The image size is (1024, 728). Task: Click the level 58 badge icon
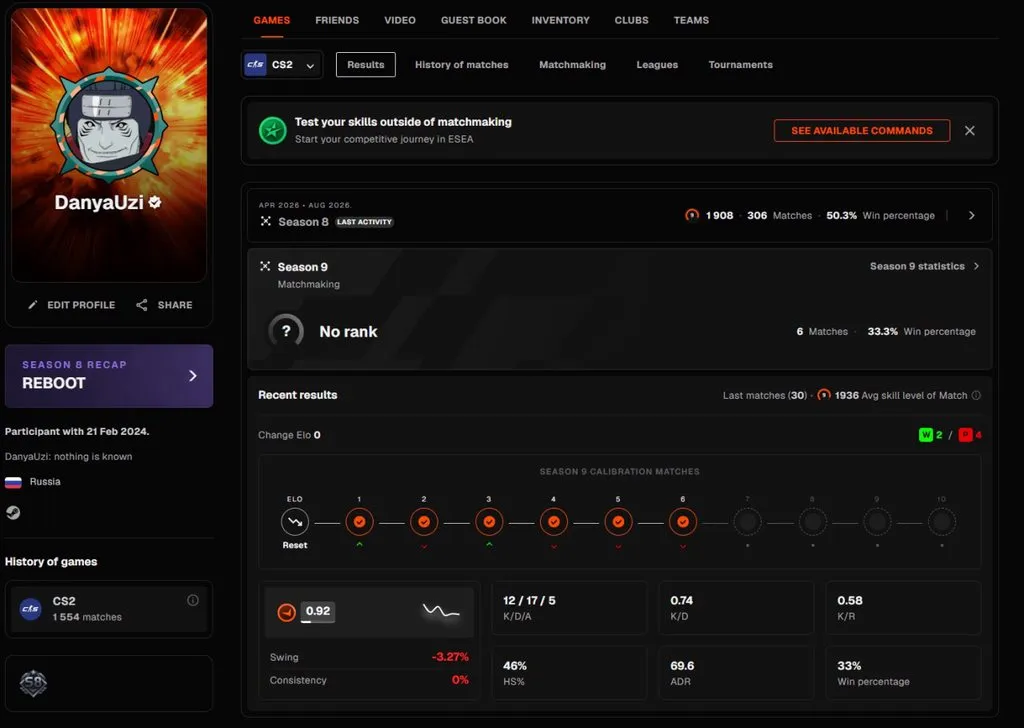click(33, 684)
